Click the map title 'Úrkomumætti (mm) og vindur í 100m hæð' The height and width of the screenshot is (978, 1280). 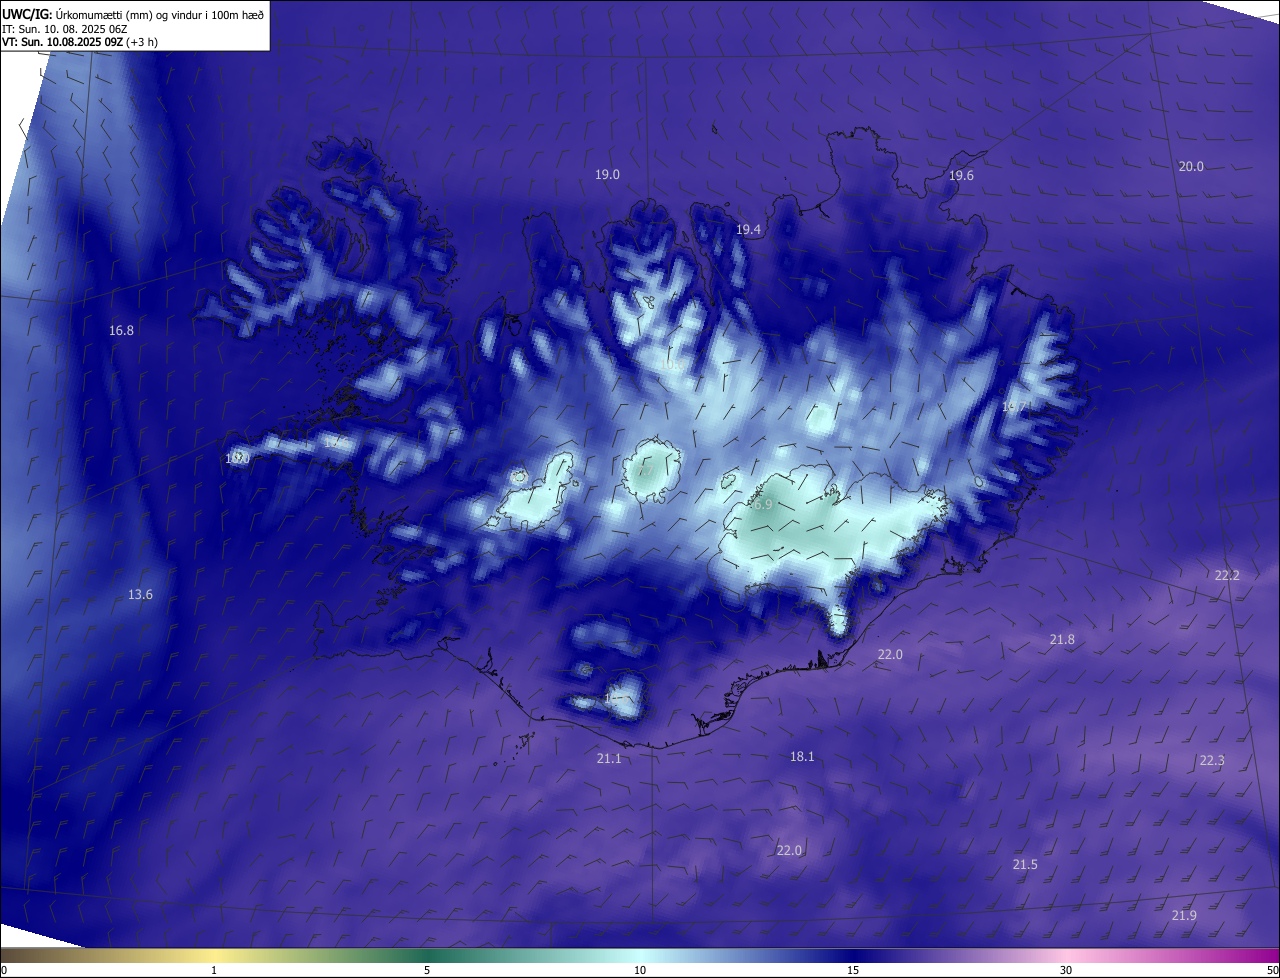[160, 13]
